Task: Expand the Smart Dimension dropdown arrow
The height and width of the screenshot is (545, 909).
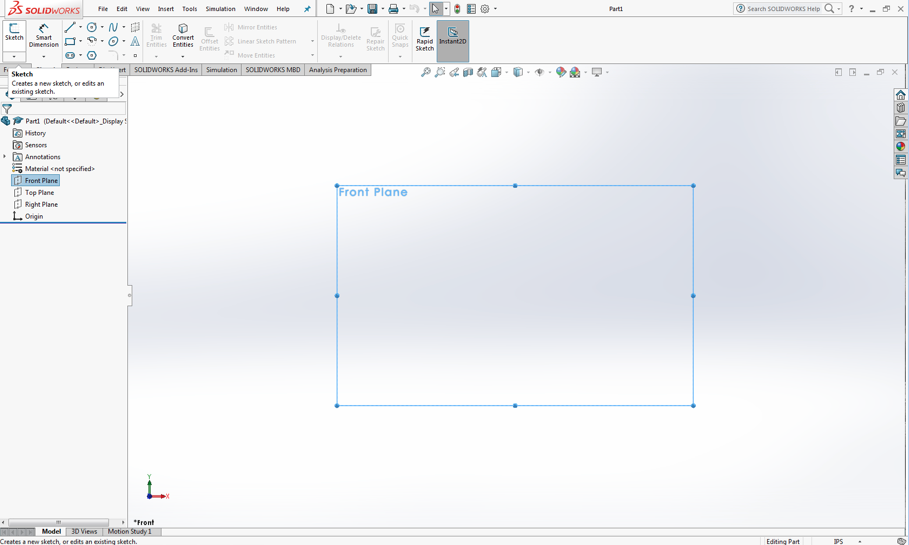Action: click(x=43, y=56)
